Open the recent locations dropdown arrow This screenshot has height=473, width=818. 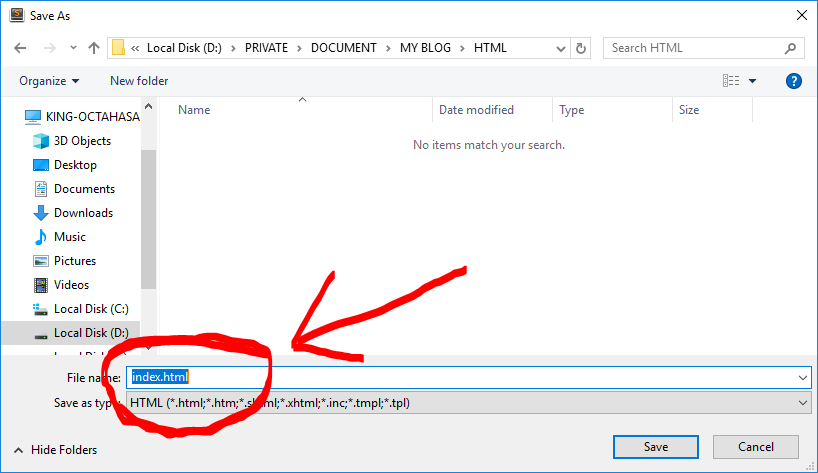[73, 48]
